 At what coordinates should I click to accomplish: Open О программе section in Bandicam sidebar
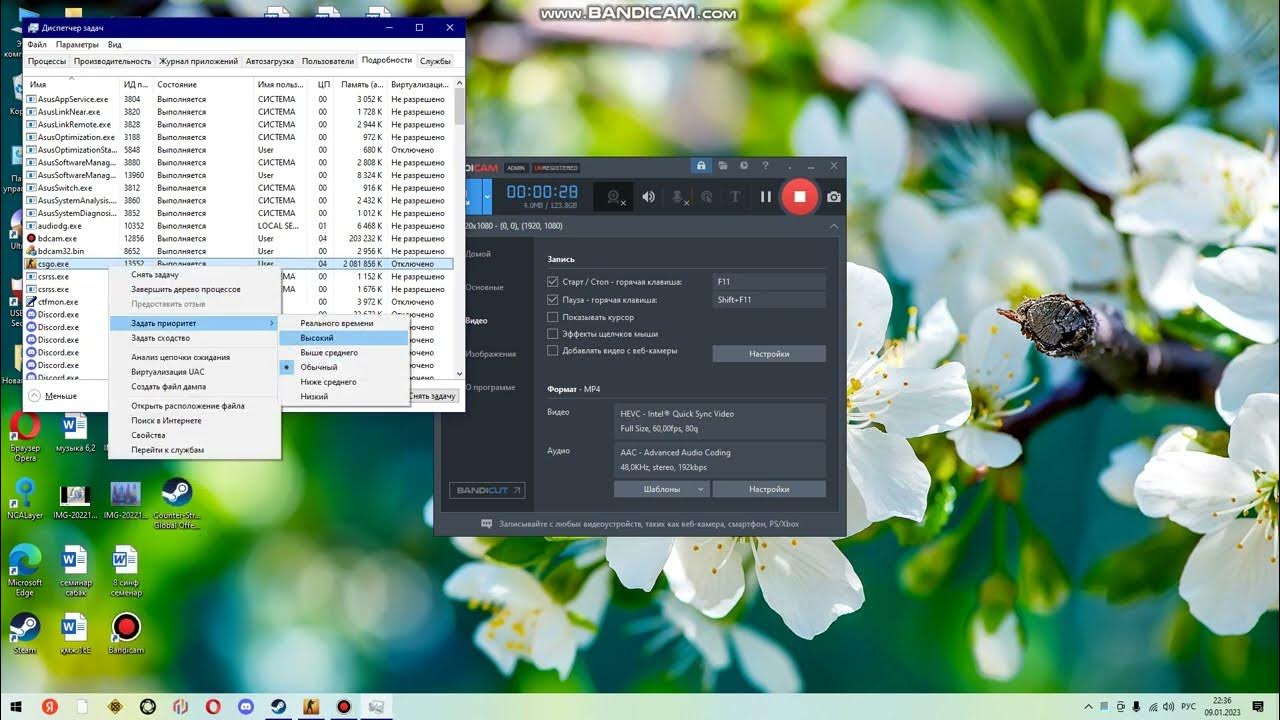pyautogui.click(x=490, y=387)
